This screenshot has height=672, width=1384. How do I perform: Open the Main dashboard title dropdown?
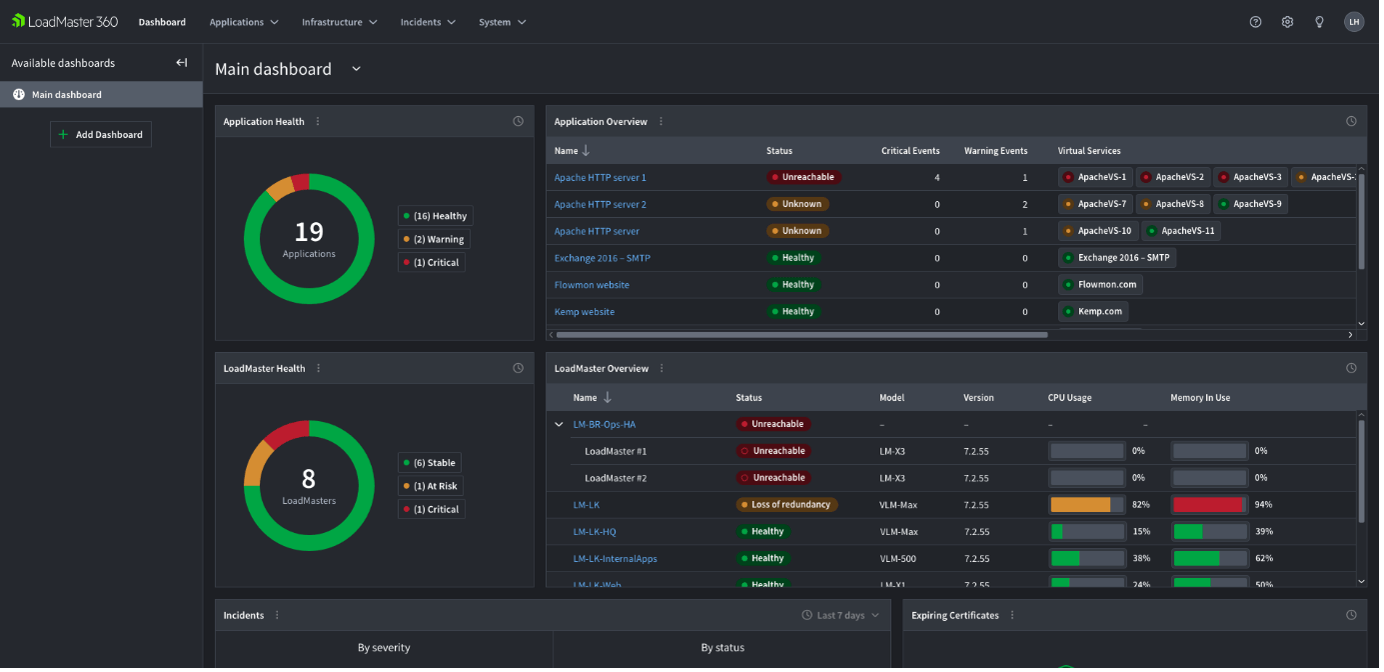[x=357, y=70]
